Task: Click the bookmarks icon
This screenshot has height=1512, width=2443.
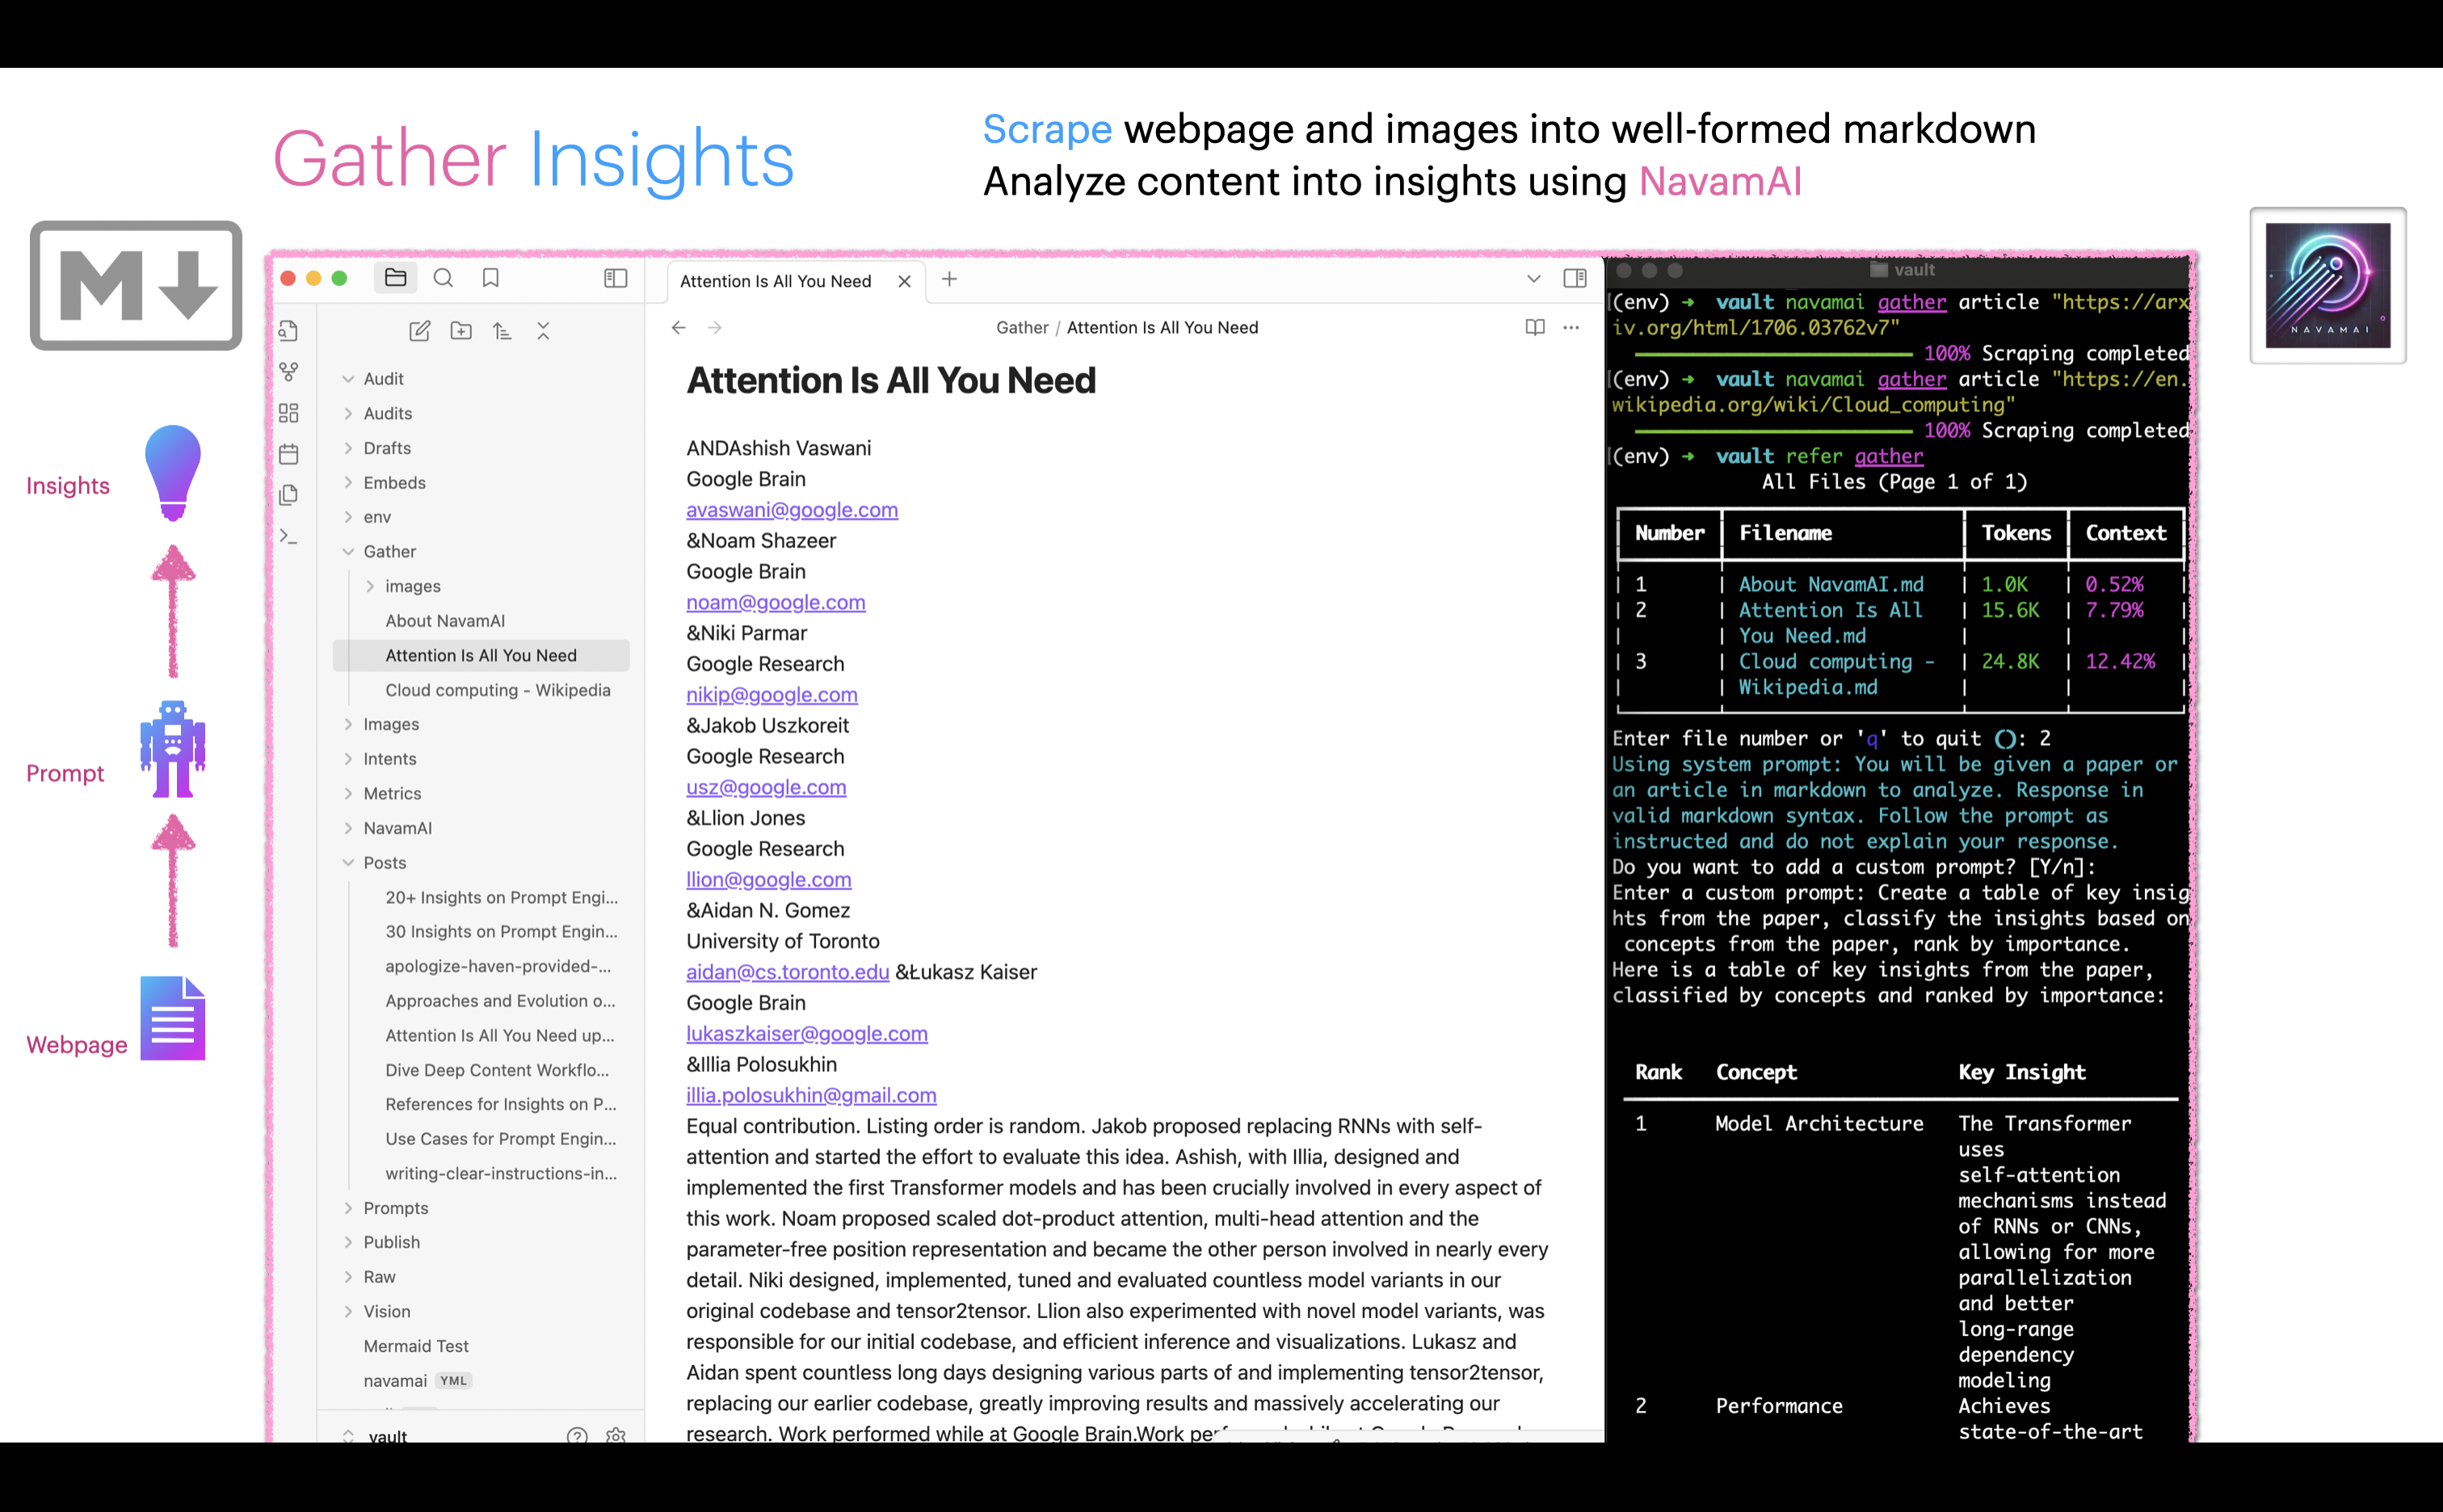Action: point(491,278)
